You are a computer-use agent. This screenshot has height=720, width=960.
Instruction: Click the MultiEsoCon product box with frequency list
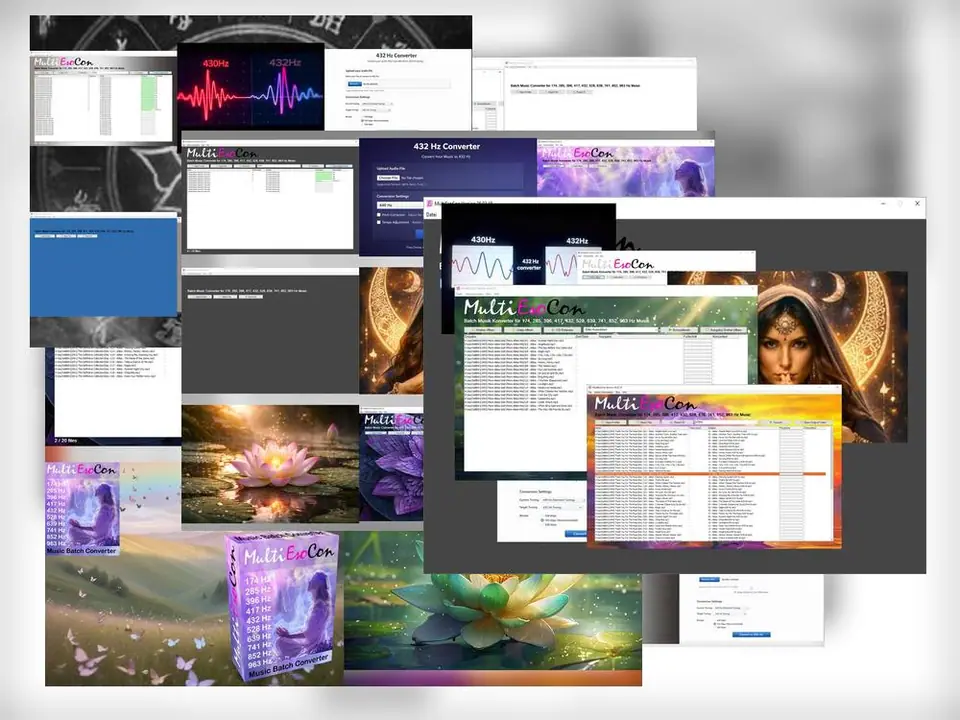coord(283,606)
